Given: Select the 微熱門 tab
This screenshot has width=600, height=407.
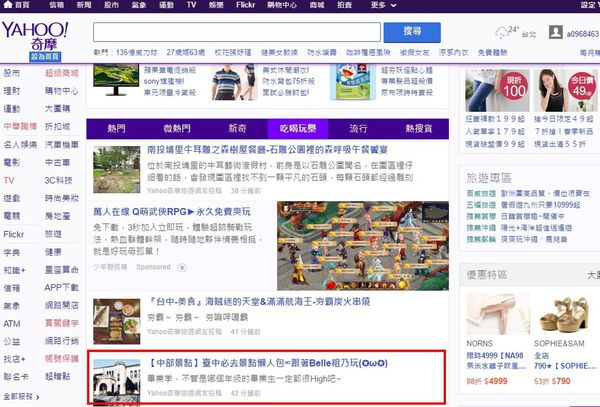Looking at the screenshot, I should (x=177, y=128).
